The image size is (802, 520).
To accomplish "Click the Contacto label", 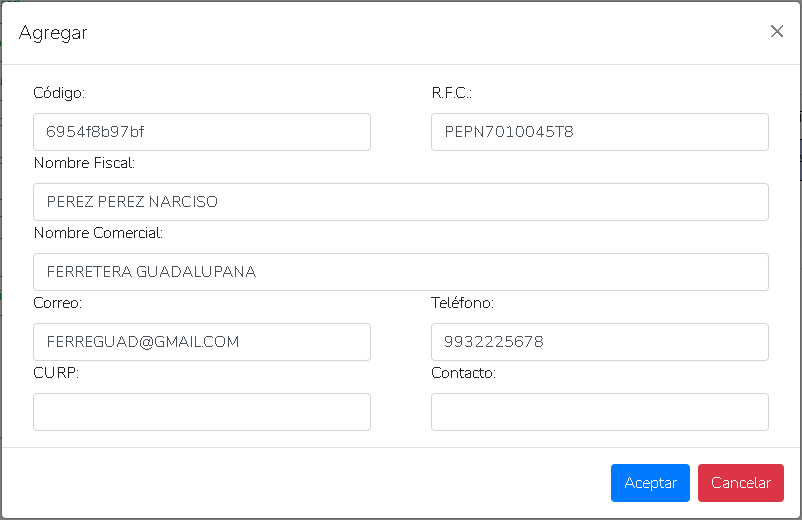I will tap(463, 373).
